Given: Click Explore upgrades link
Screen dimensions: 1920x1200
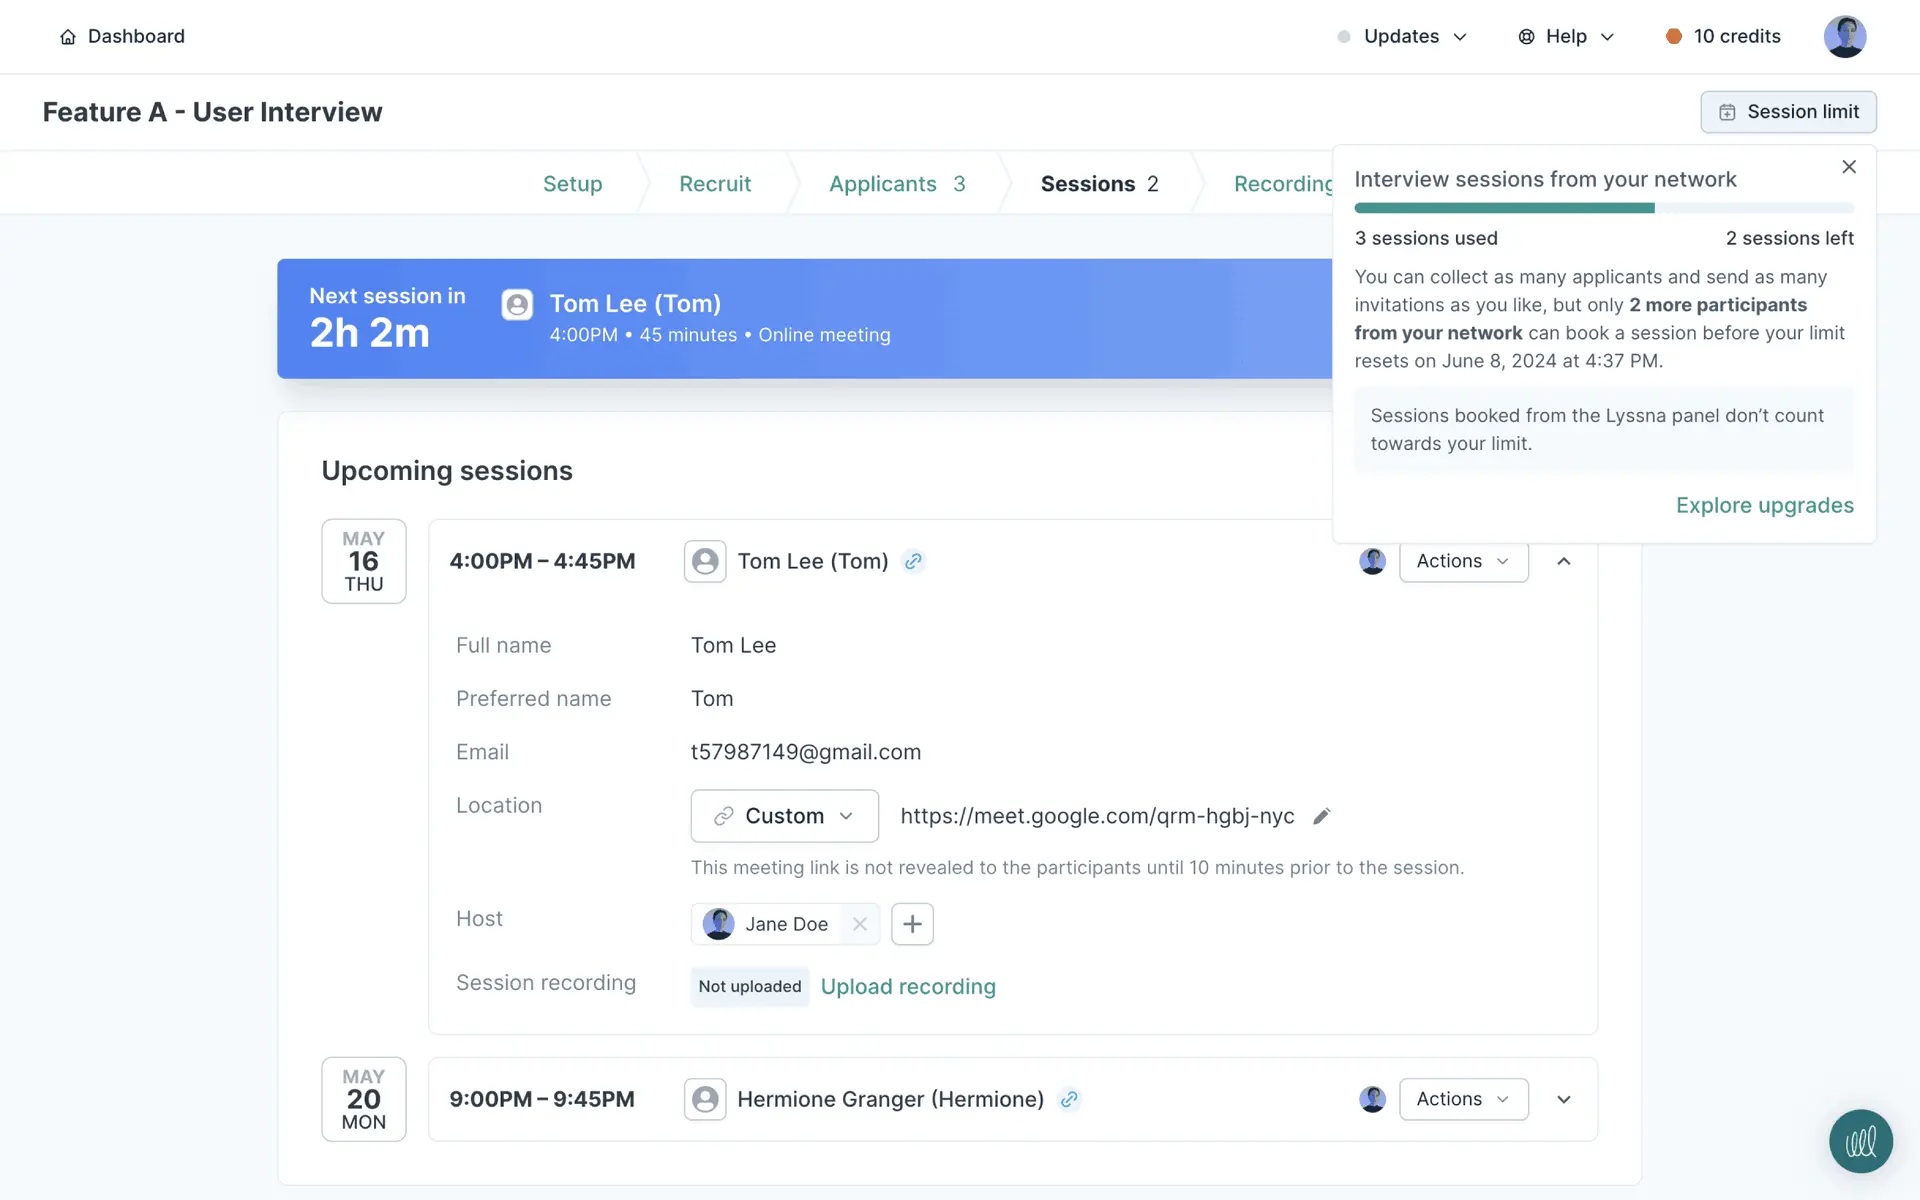Looking at the screenshot, I should (x=1764, y=506).
